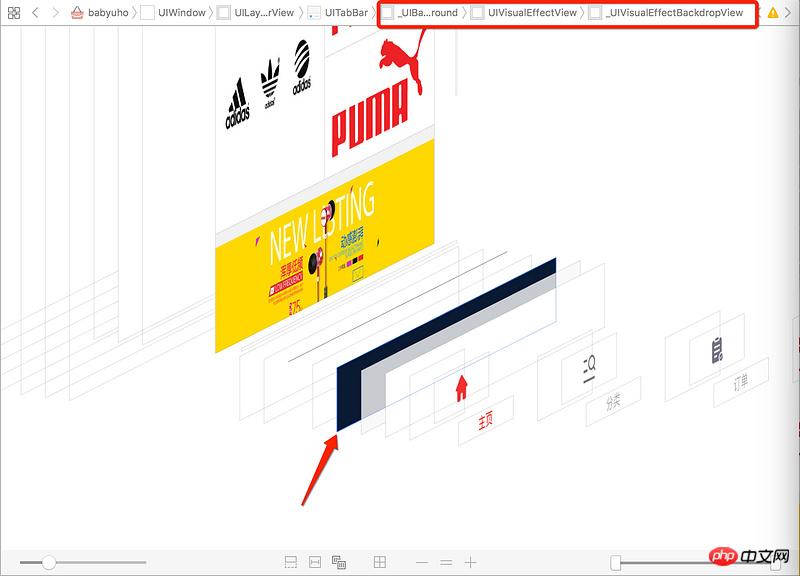The image size is (800, 576).
Task: Open the UIVisualEffectView jump bar segment
Action: [x=524, y=13]
